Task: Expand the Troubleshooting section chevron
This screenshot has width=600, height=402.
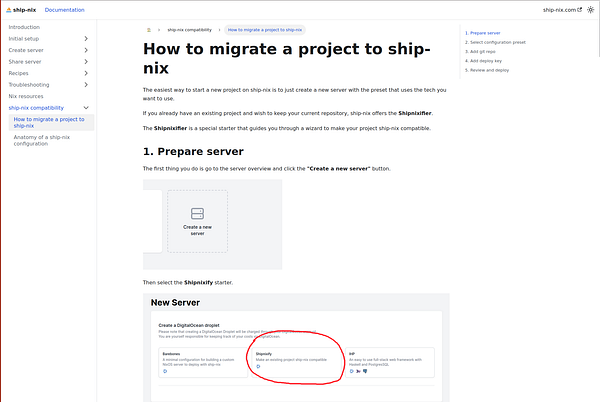Action: point(86,85)
